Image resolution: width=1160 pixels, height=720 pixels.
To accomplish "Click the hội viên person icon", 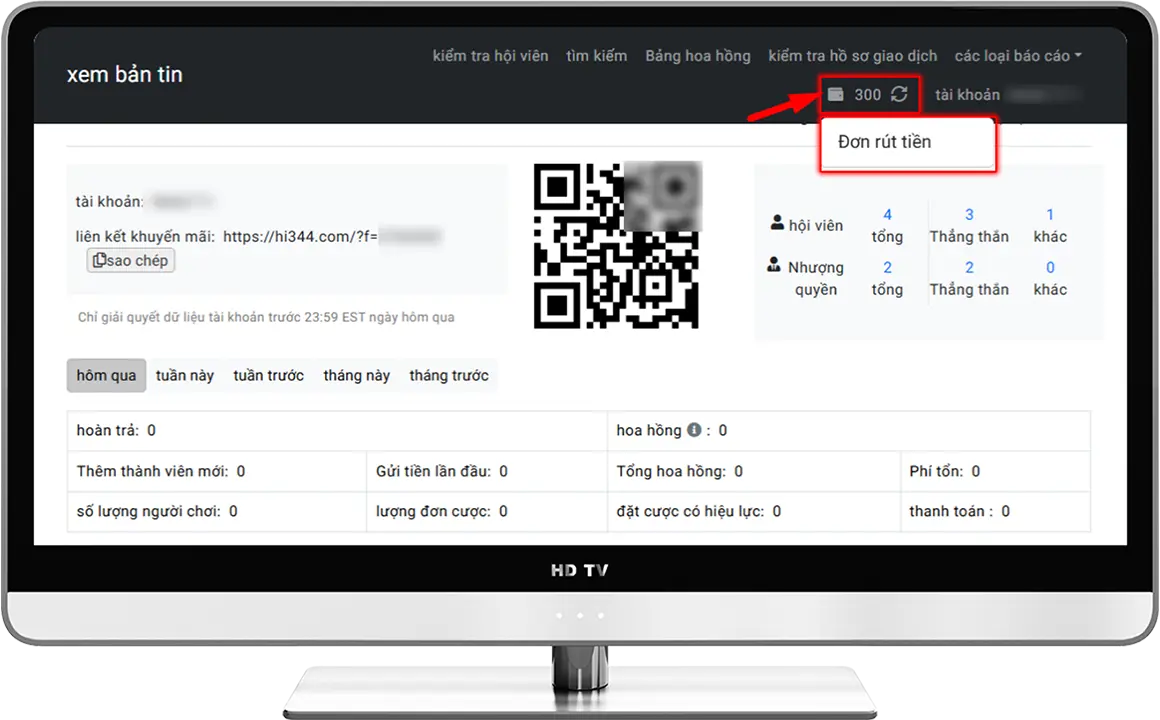I will point(777,222).
